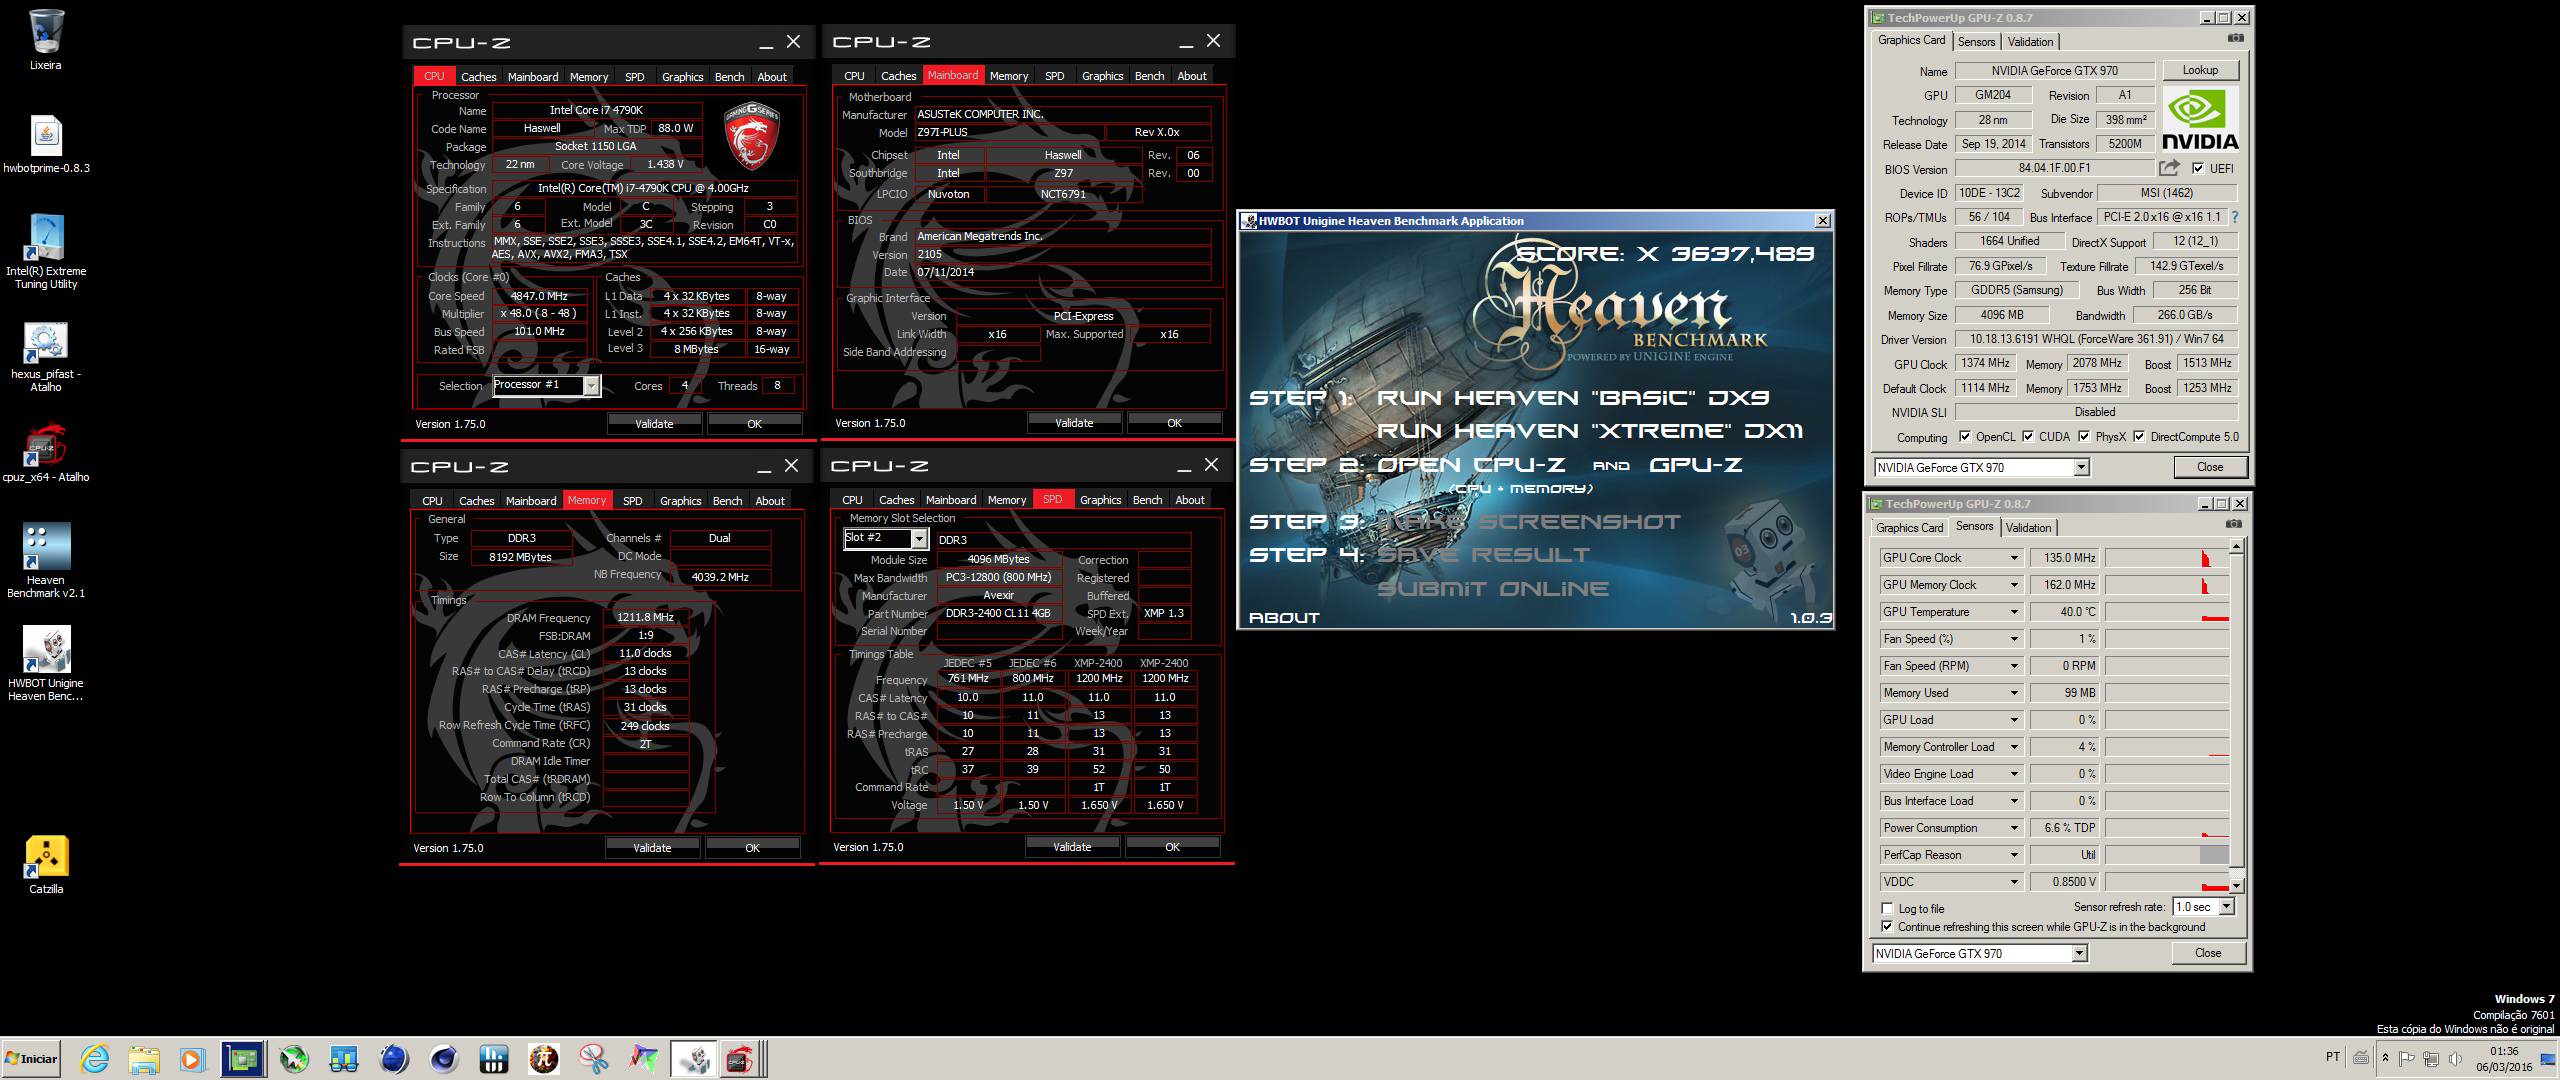The width and height of the screenshot is (2560, 1080).
Task: Open Validation tab in lower GPU-Z window
Action: tap(2028, 527)
